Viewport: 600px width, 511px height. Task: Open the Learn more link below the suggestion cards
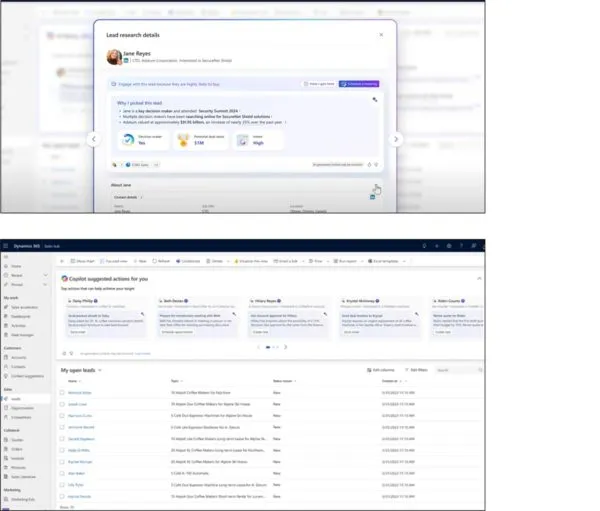tap(143, 354)
